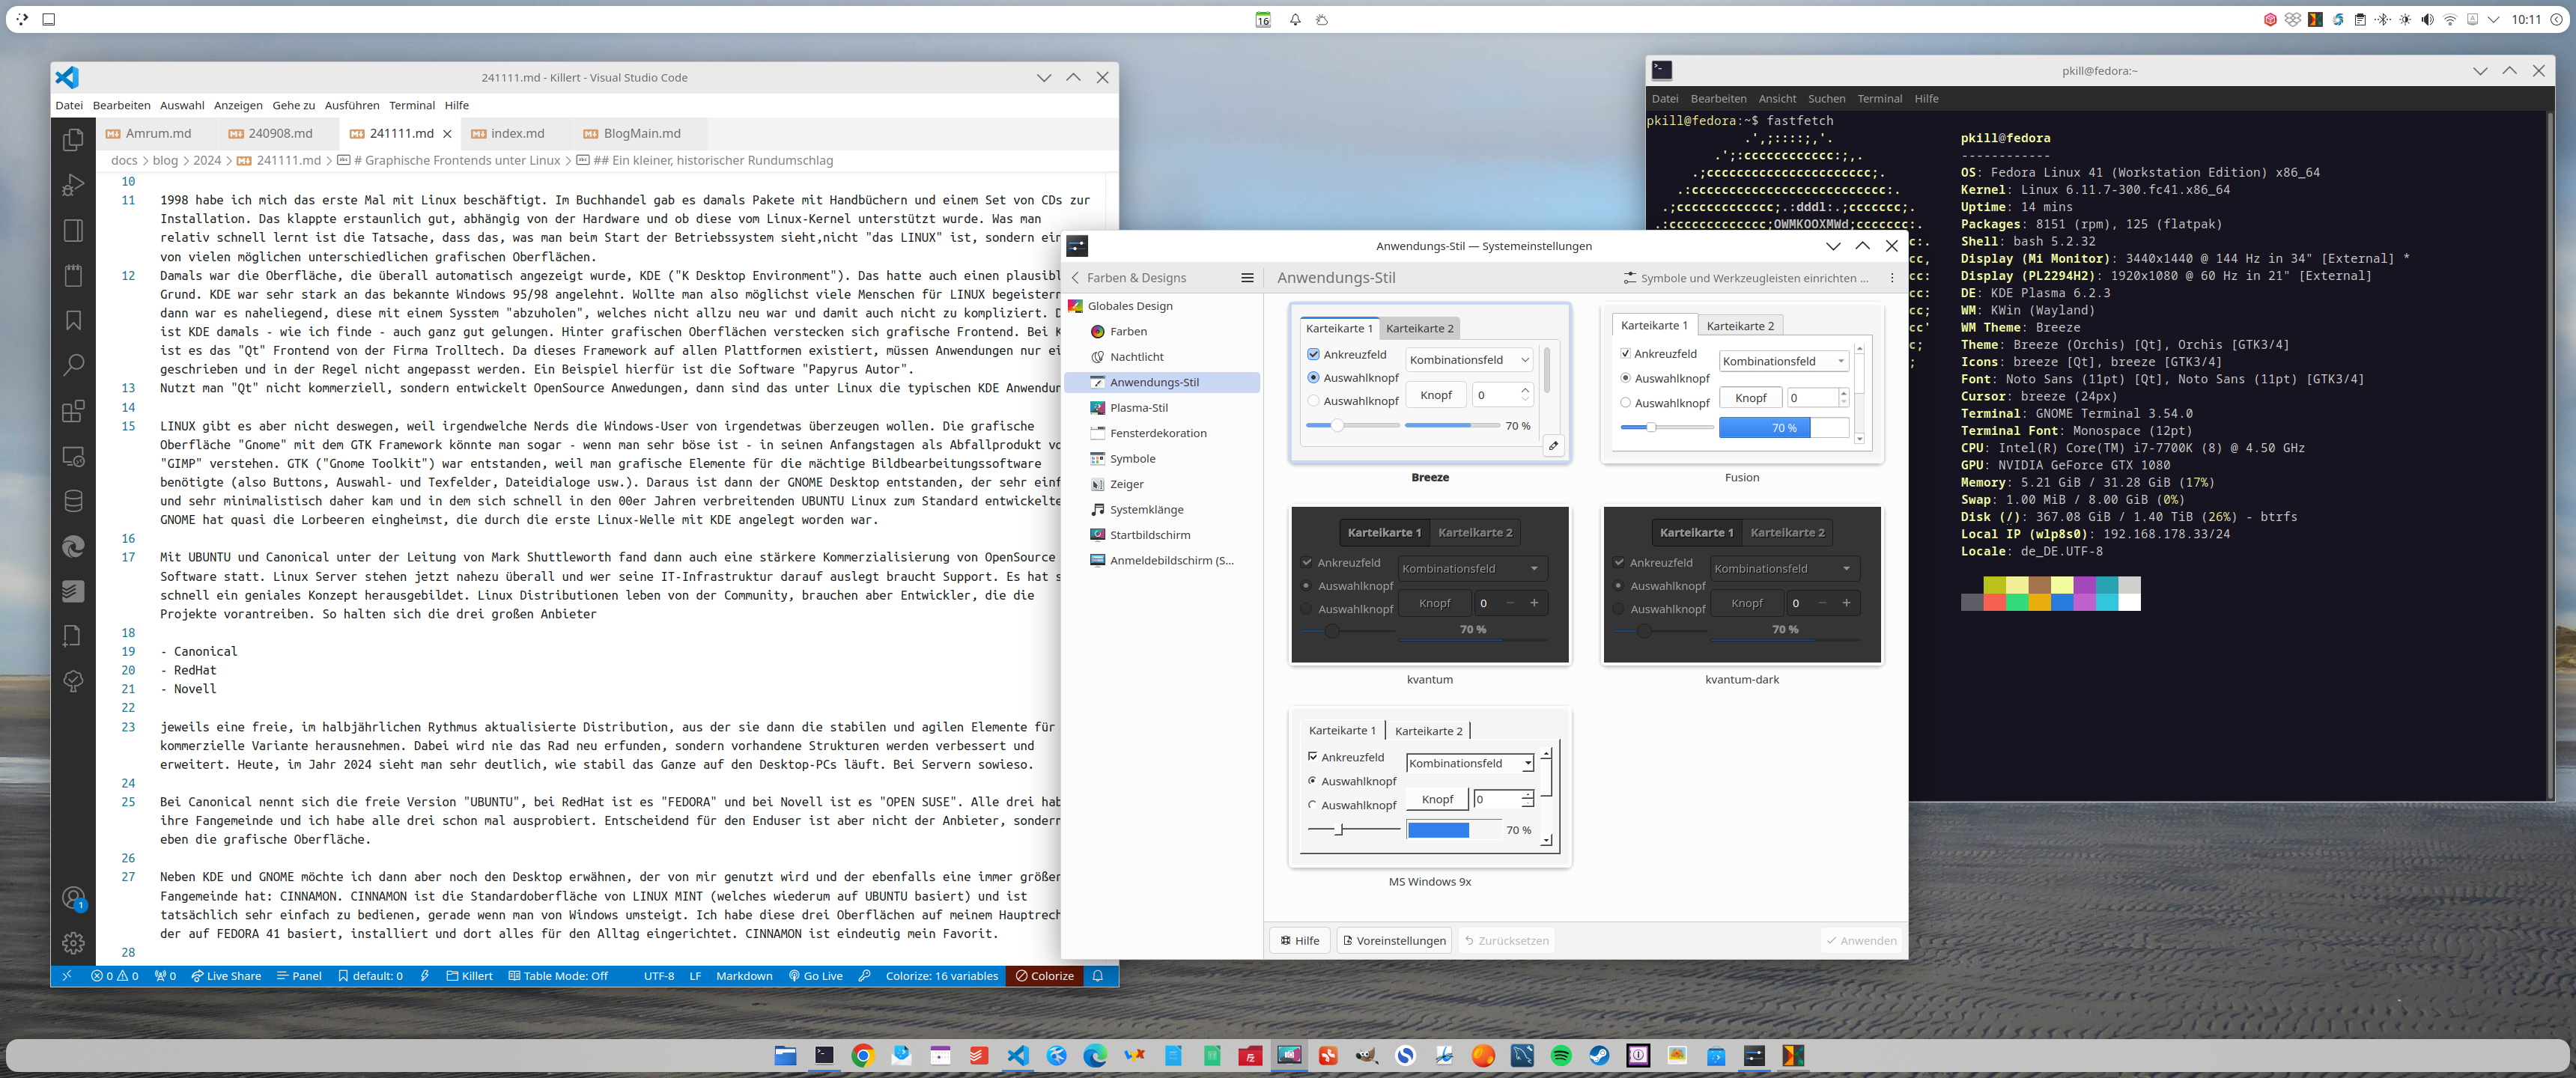Open the clipboard tray icon
Screen dimensions: 2576x1078
pyautogui.click(x=2360, y=19)
